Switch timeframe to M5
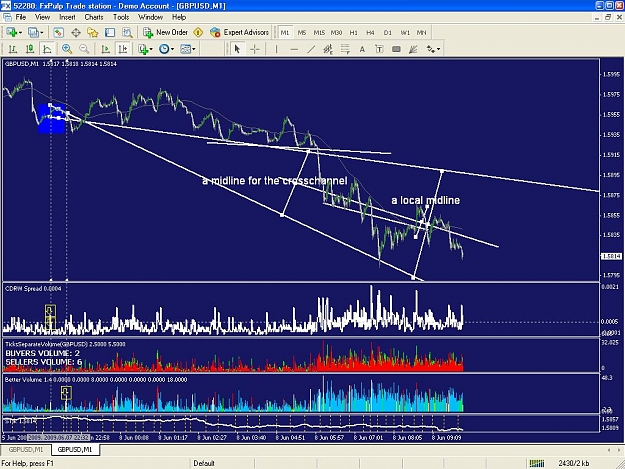625x469 pixels. (302, 33)
